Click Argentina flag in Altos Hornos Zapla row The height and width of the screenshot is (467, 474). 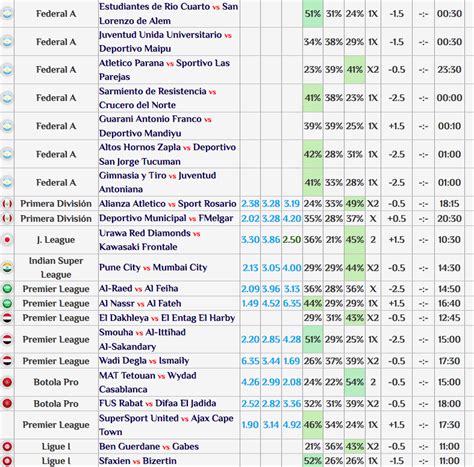(7, 154)
